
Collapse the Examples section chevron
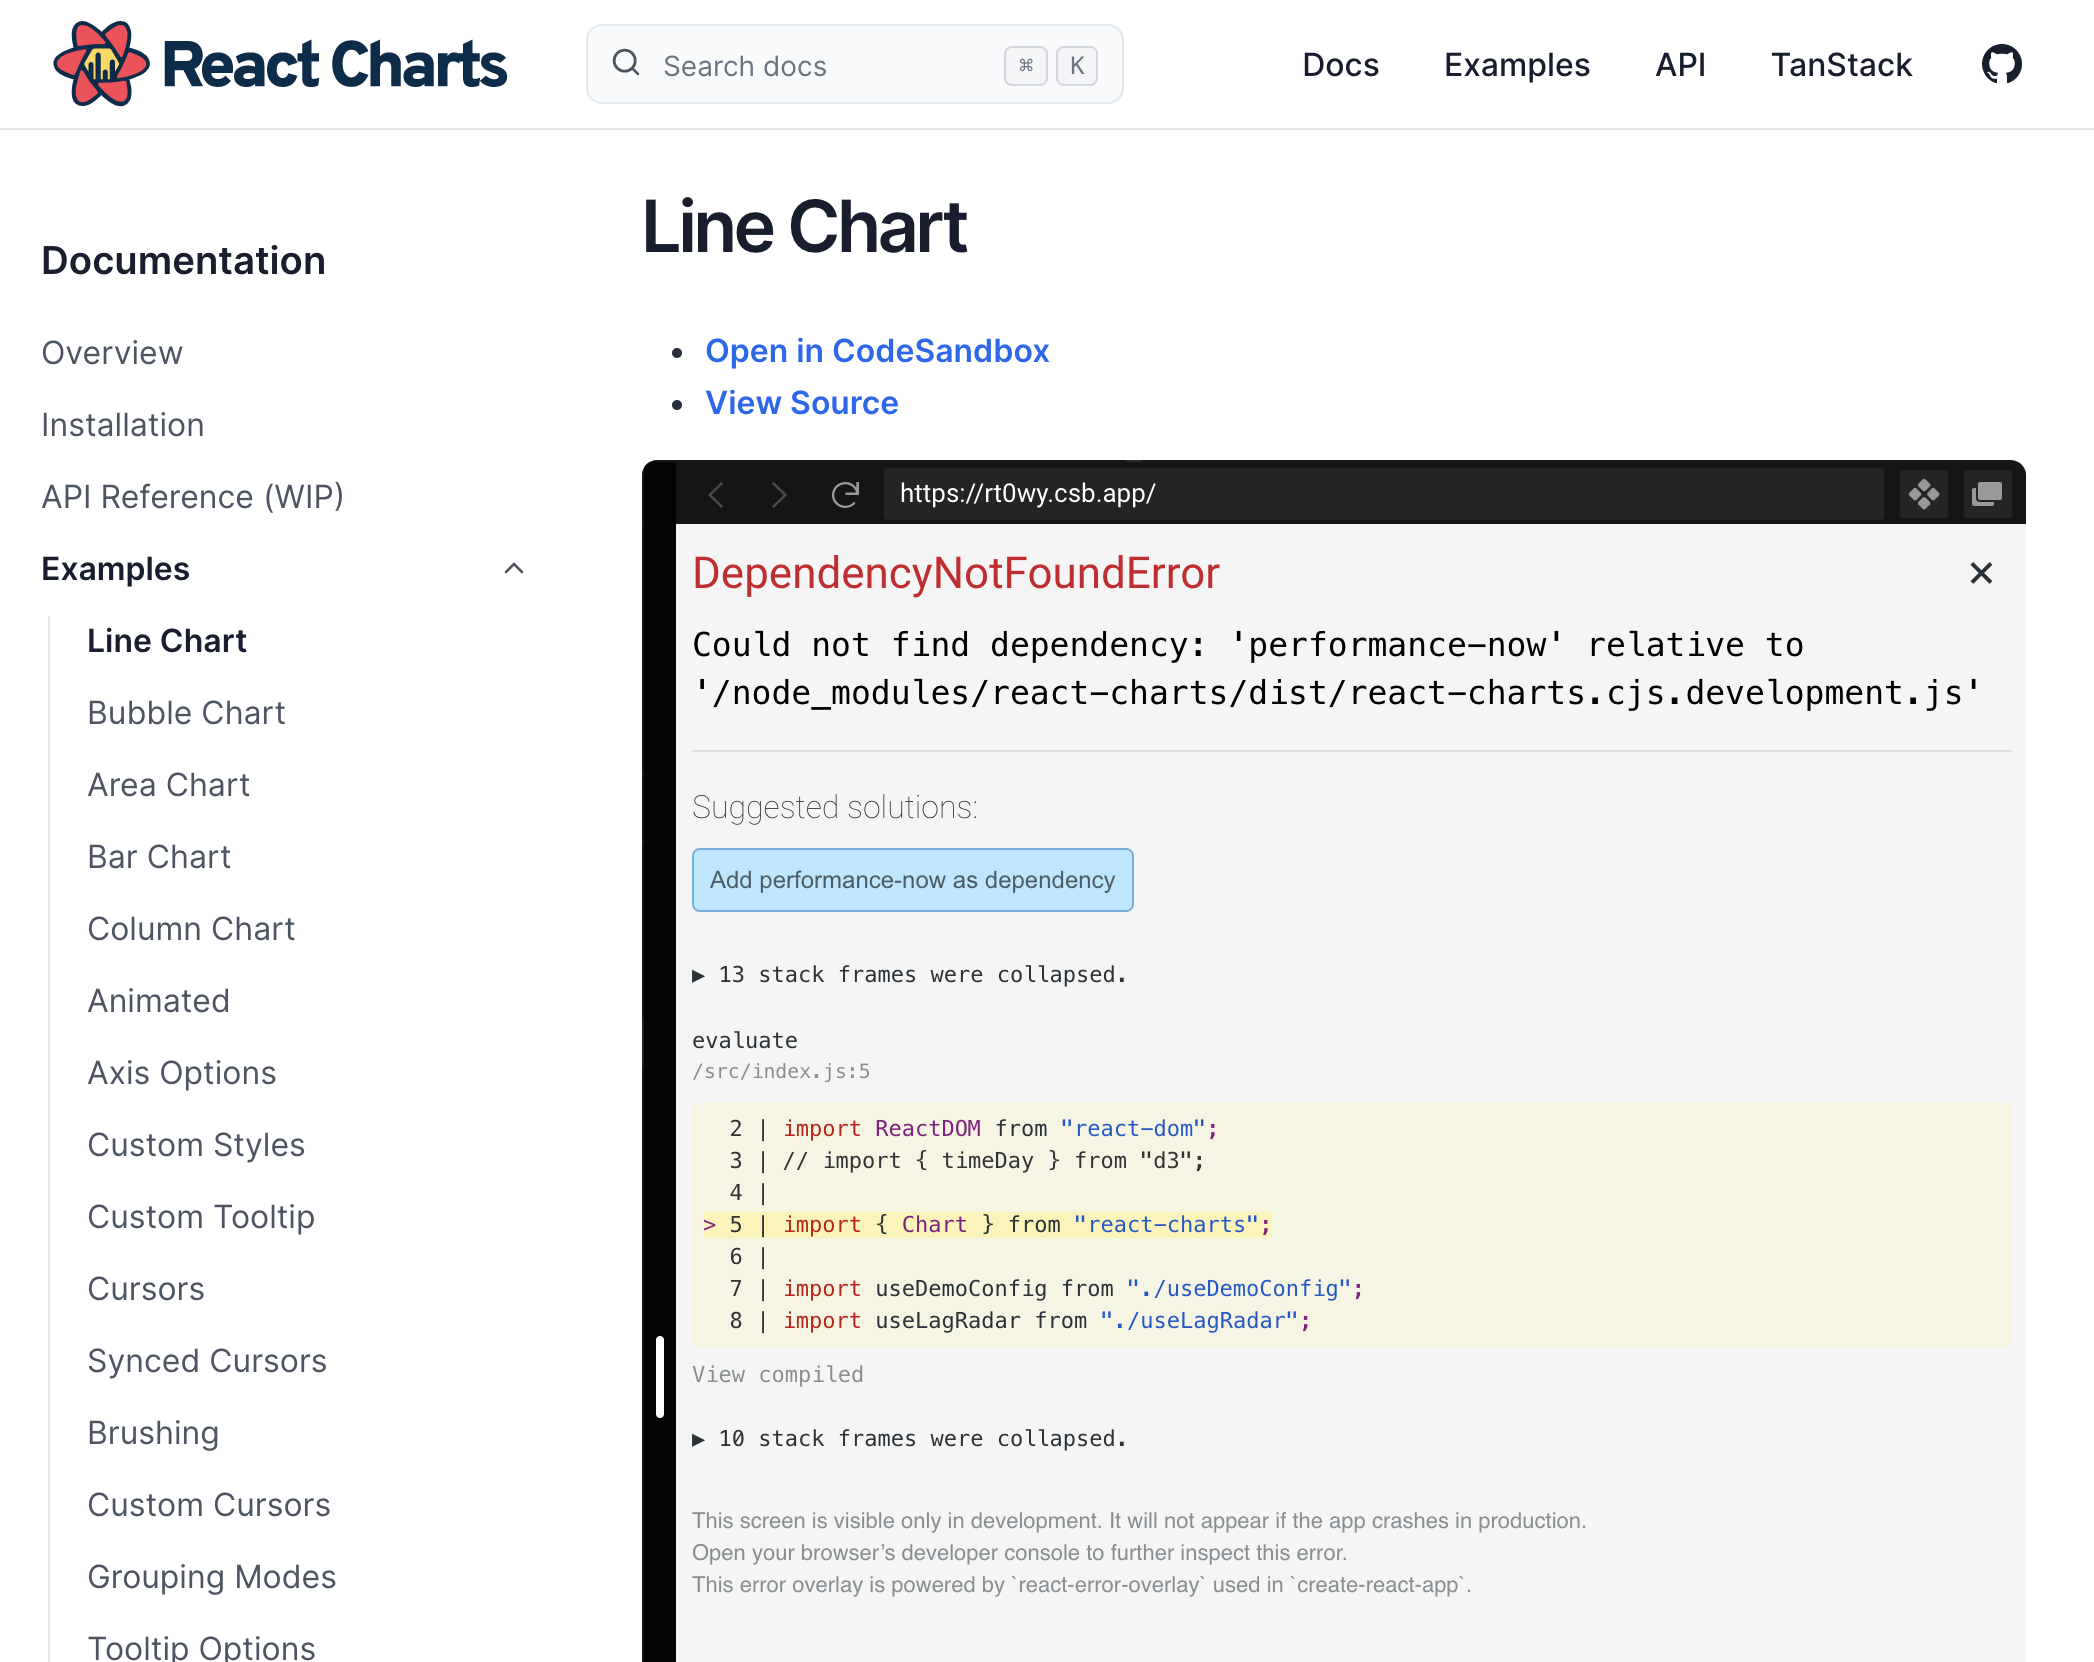pos(514,568)
